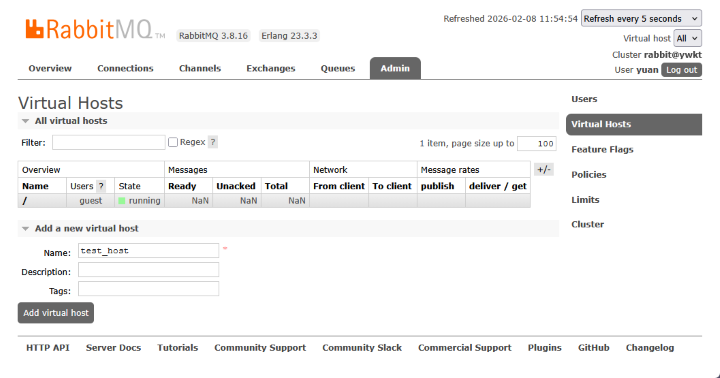Open the Tutorials footer link
The image size is (720, 378).
coord(178,348)
